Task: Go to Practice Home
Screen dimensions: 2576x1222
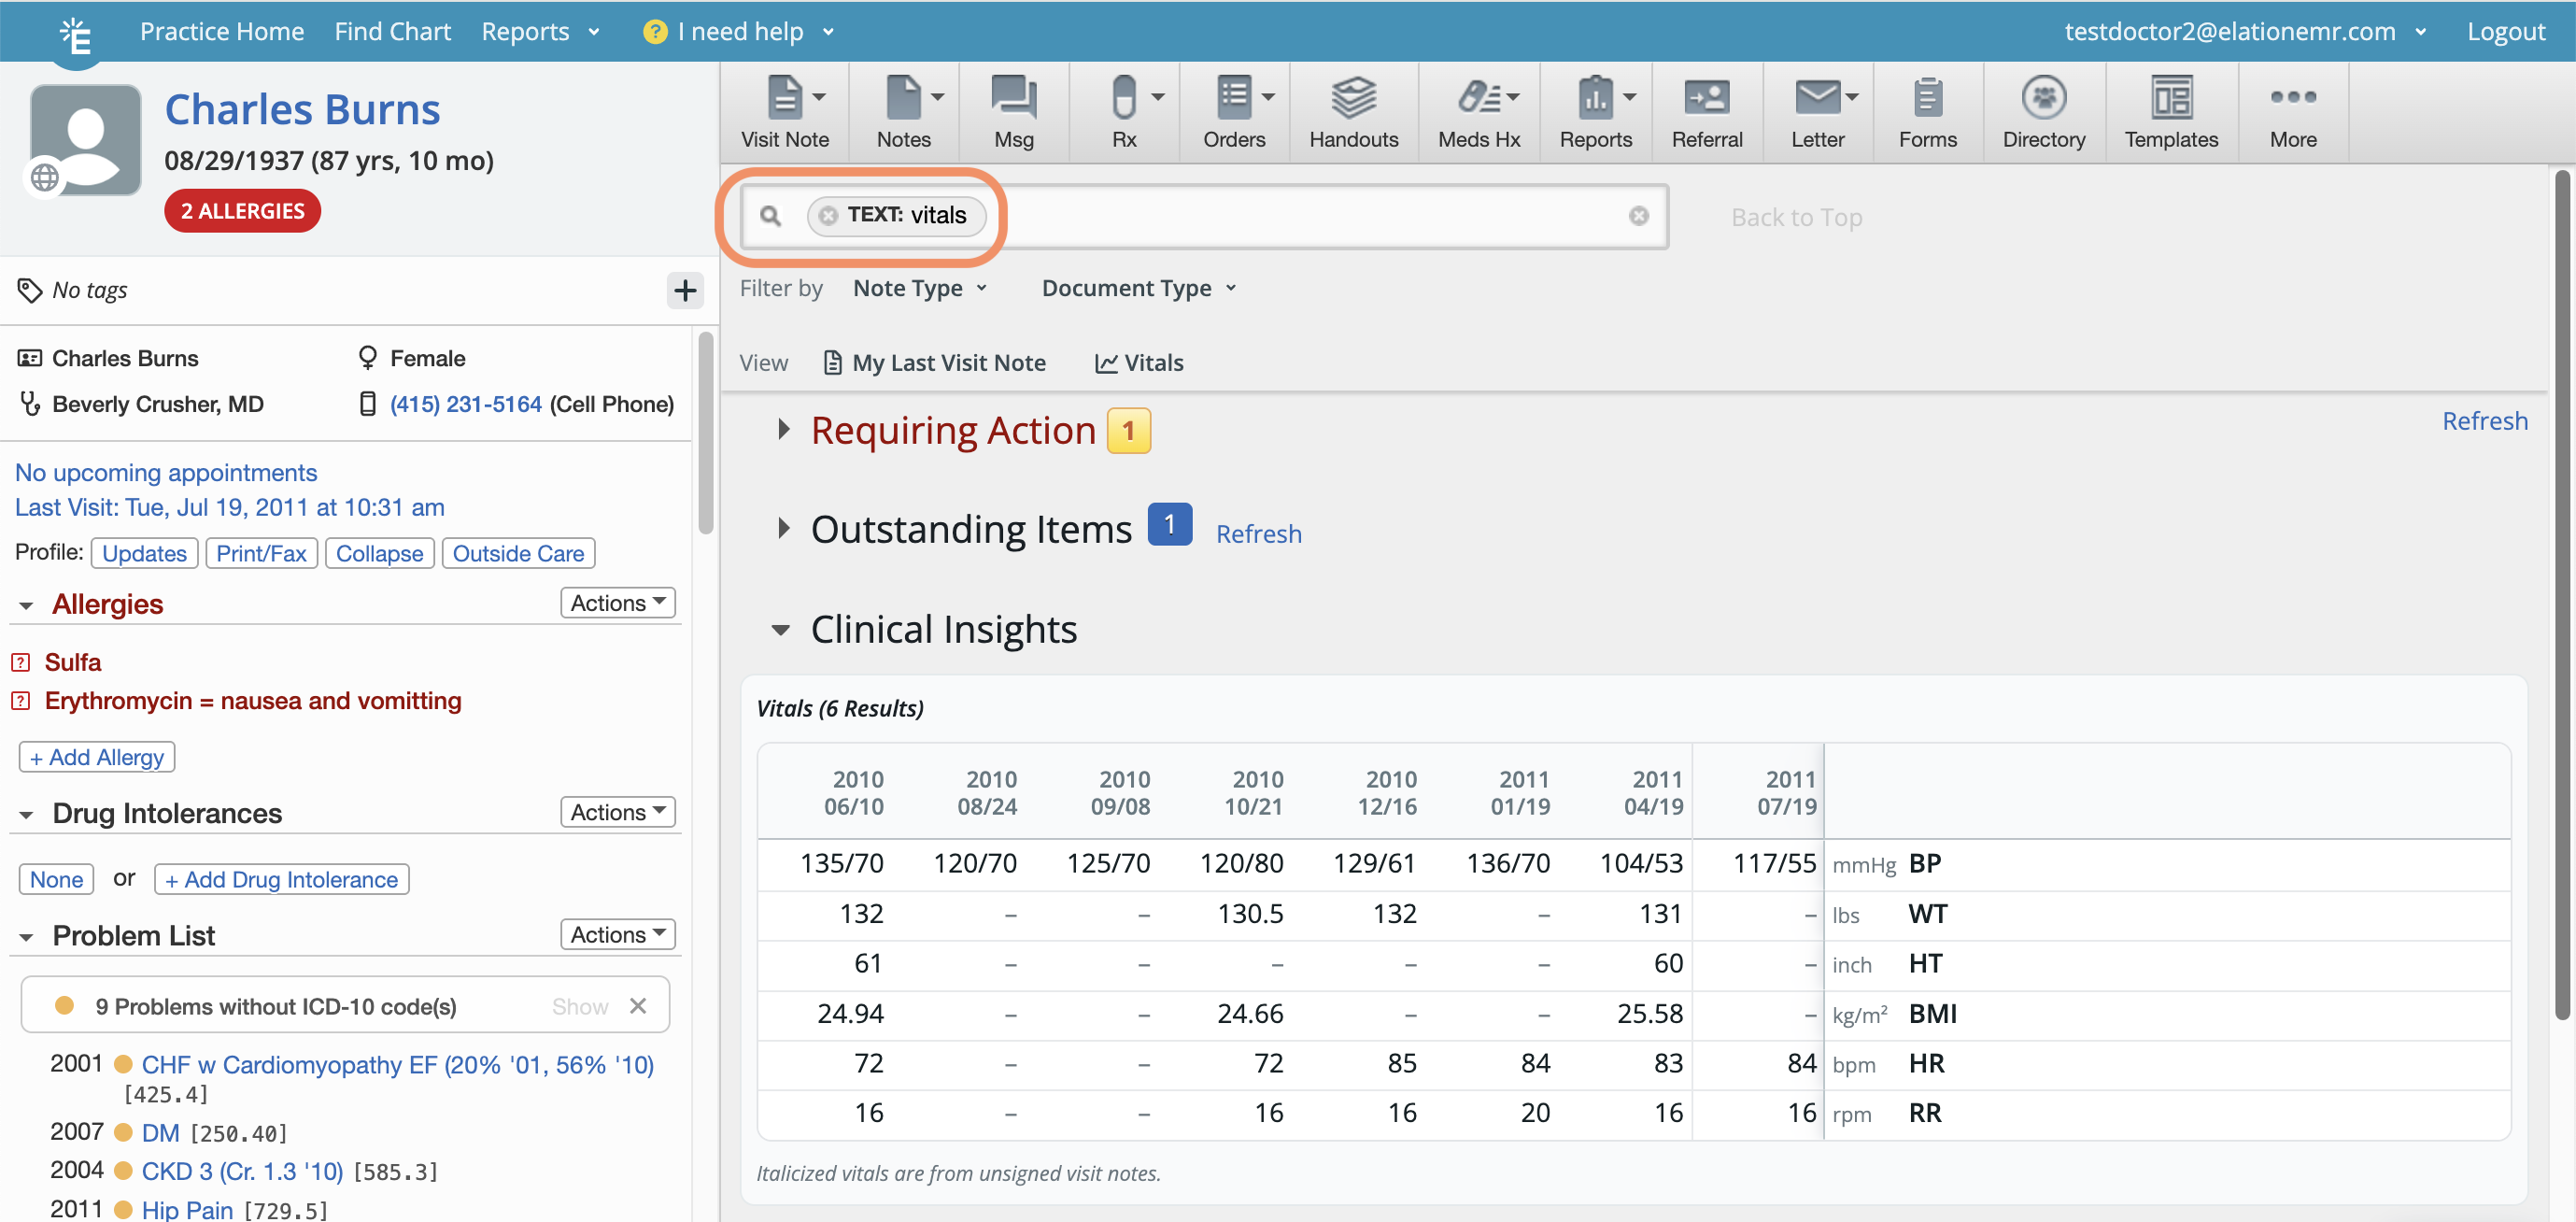Action: tap(222, 31)
